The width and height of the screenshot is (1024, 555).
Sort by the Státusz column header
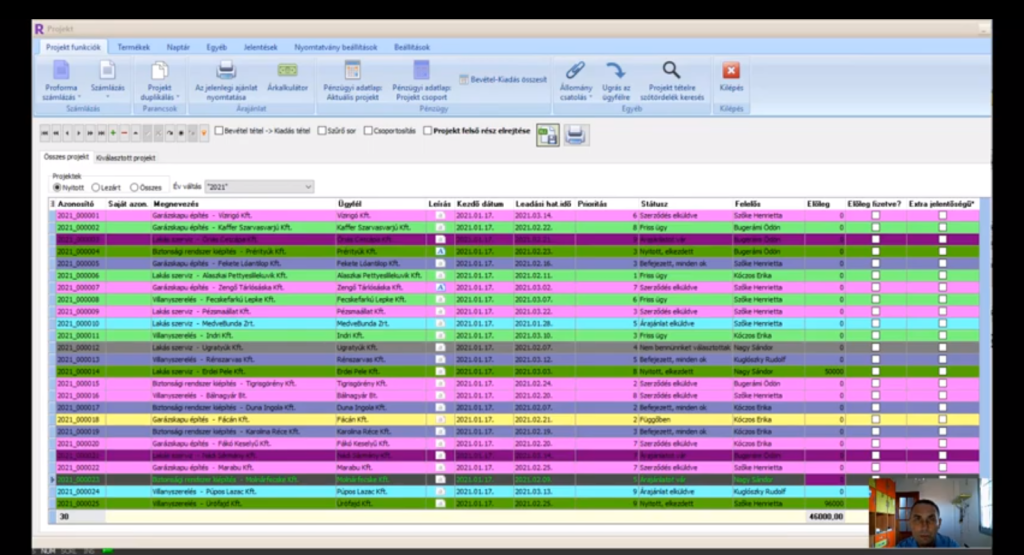click(654, 204)
